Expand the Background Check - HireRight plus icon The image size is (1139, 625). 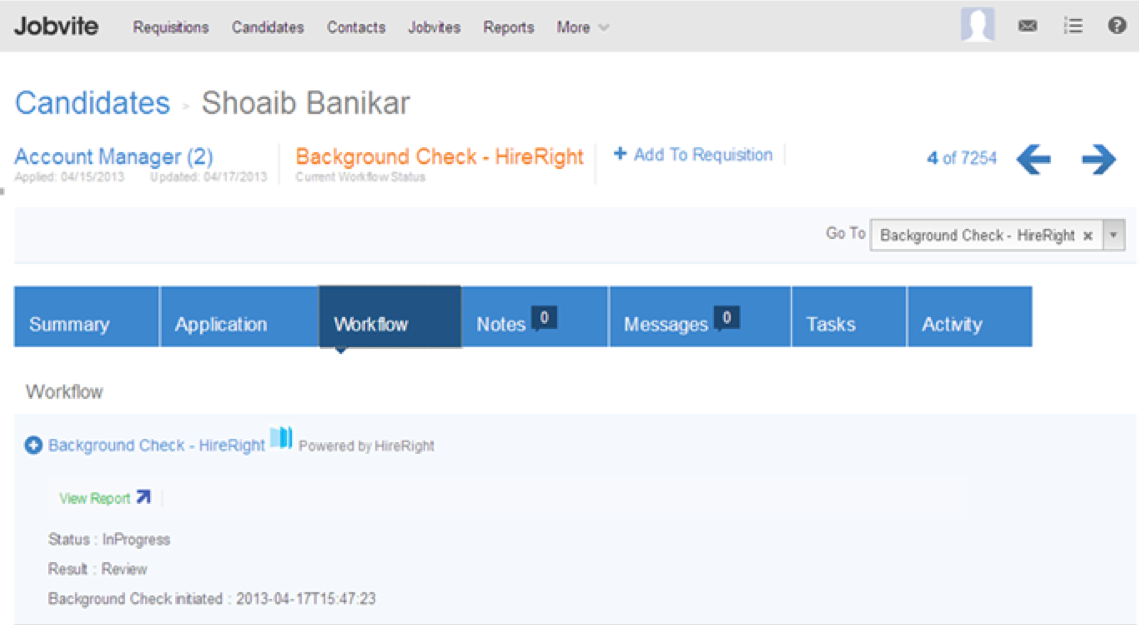(x=33, y=445)
